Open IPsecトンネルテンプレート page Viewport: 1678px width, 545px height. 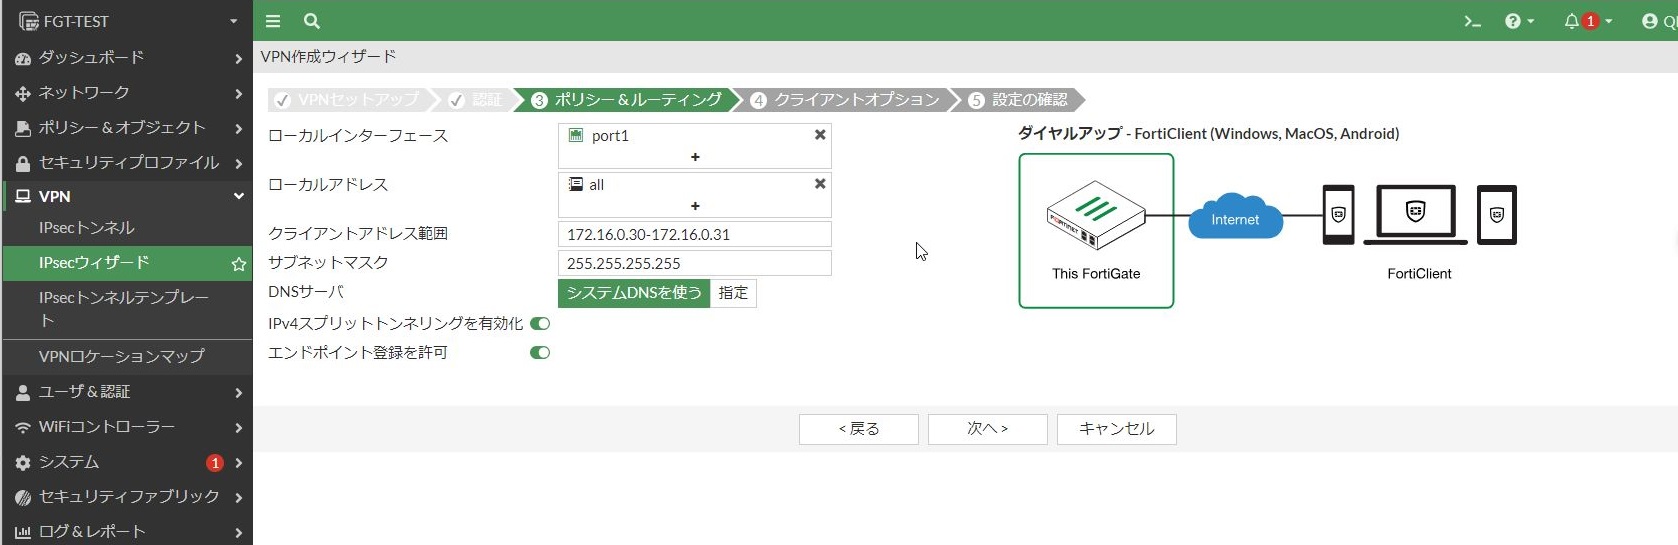[x=126, y=309]
